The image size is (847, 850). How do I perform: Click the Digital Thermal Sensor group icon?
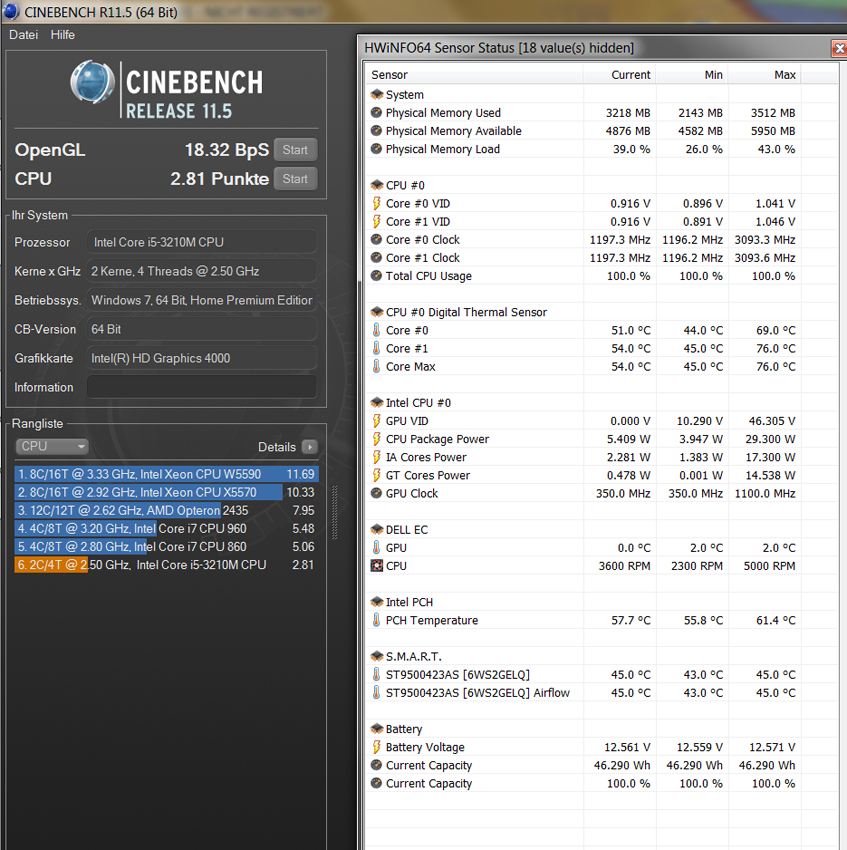376,312
